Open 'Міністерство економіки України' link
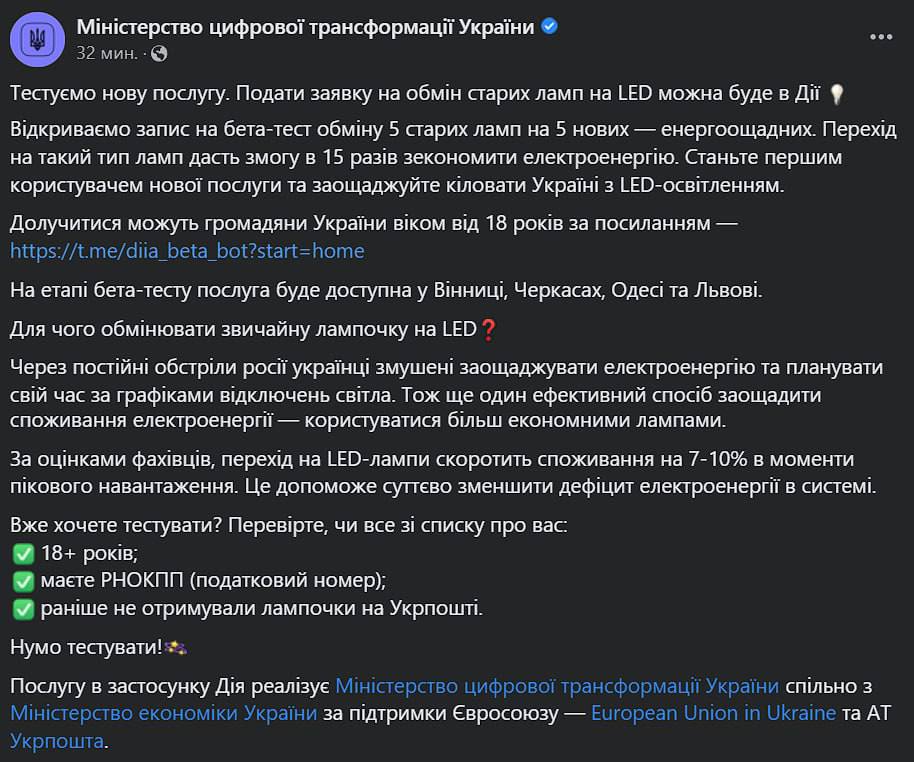This screenshot has height=762, width=914. point(164,714)
